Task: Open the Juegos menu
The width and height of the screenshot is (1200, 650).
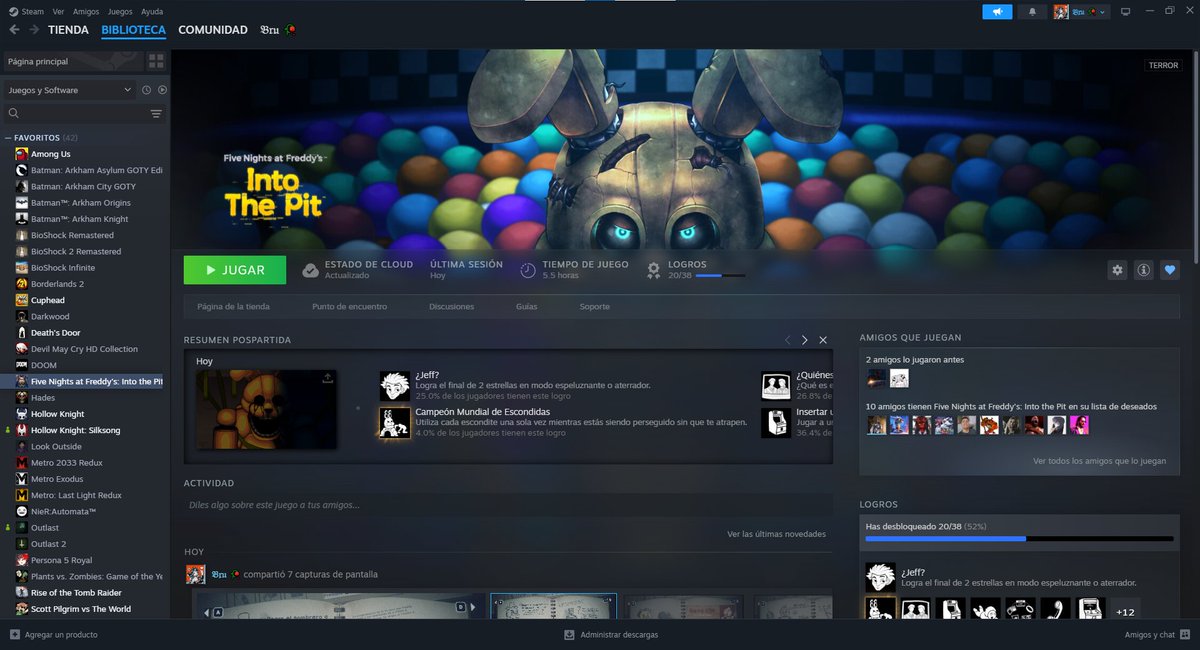Action: pos(119,11)
